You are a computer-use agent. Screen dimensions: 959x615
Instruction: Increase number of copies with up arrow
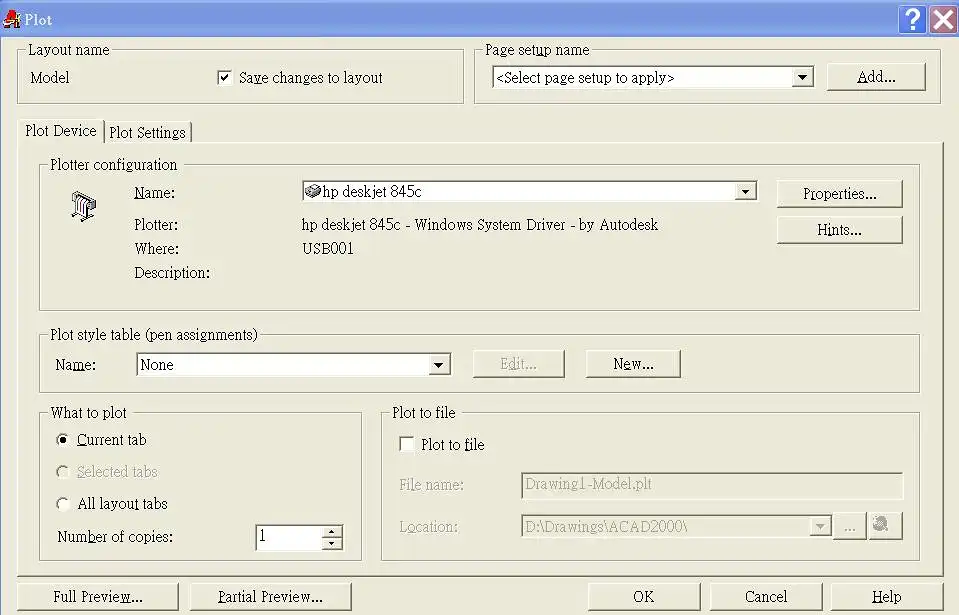[x=331, y=531]
